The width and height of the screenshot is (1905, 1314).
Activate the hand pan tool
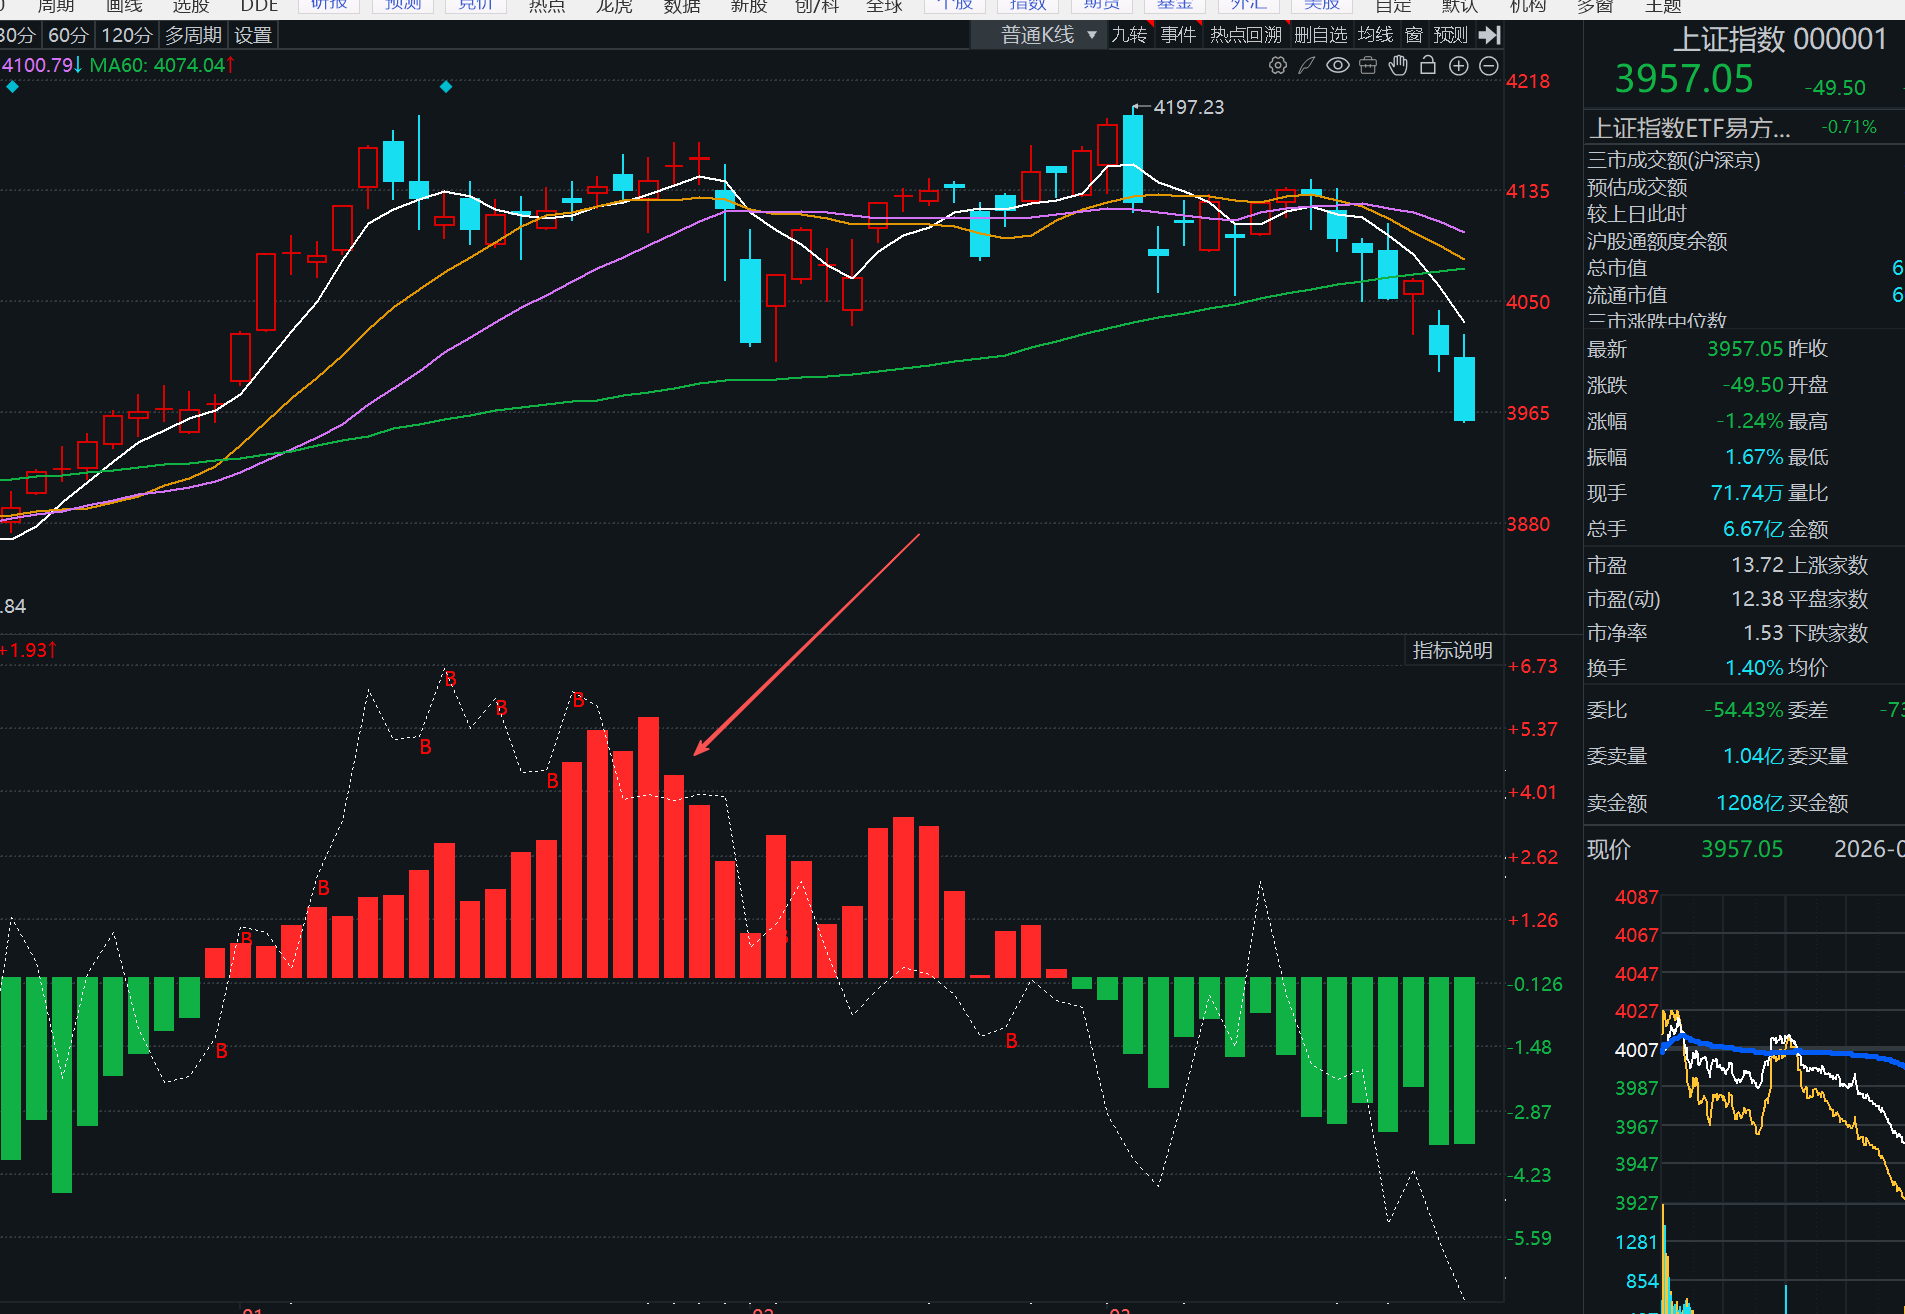coord(1398,66)
